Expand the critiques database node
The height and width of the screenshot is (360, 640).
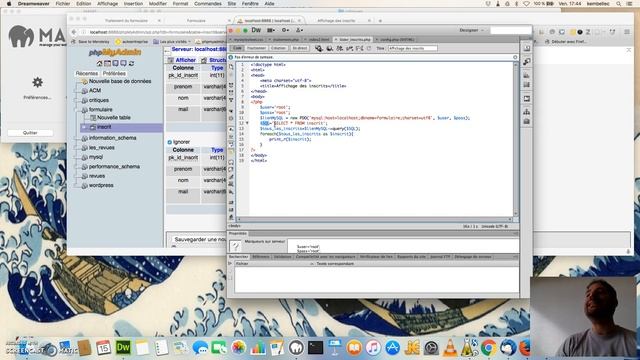(77, 100)
